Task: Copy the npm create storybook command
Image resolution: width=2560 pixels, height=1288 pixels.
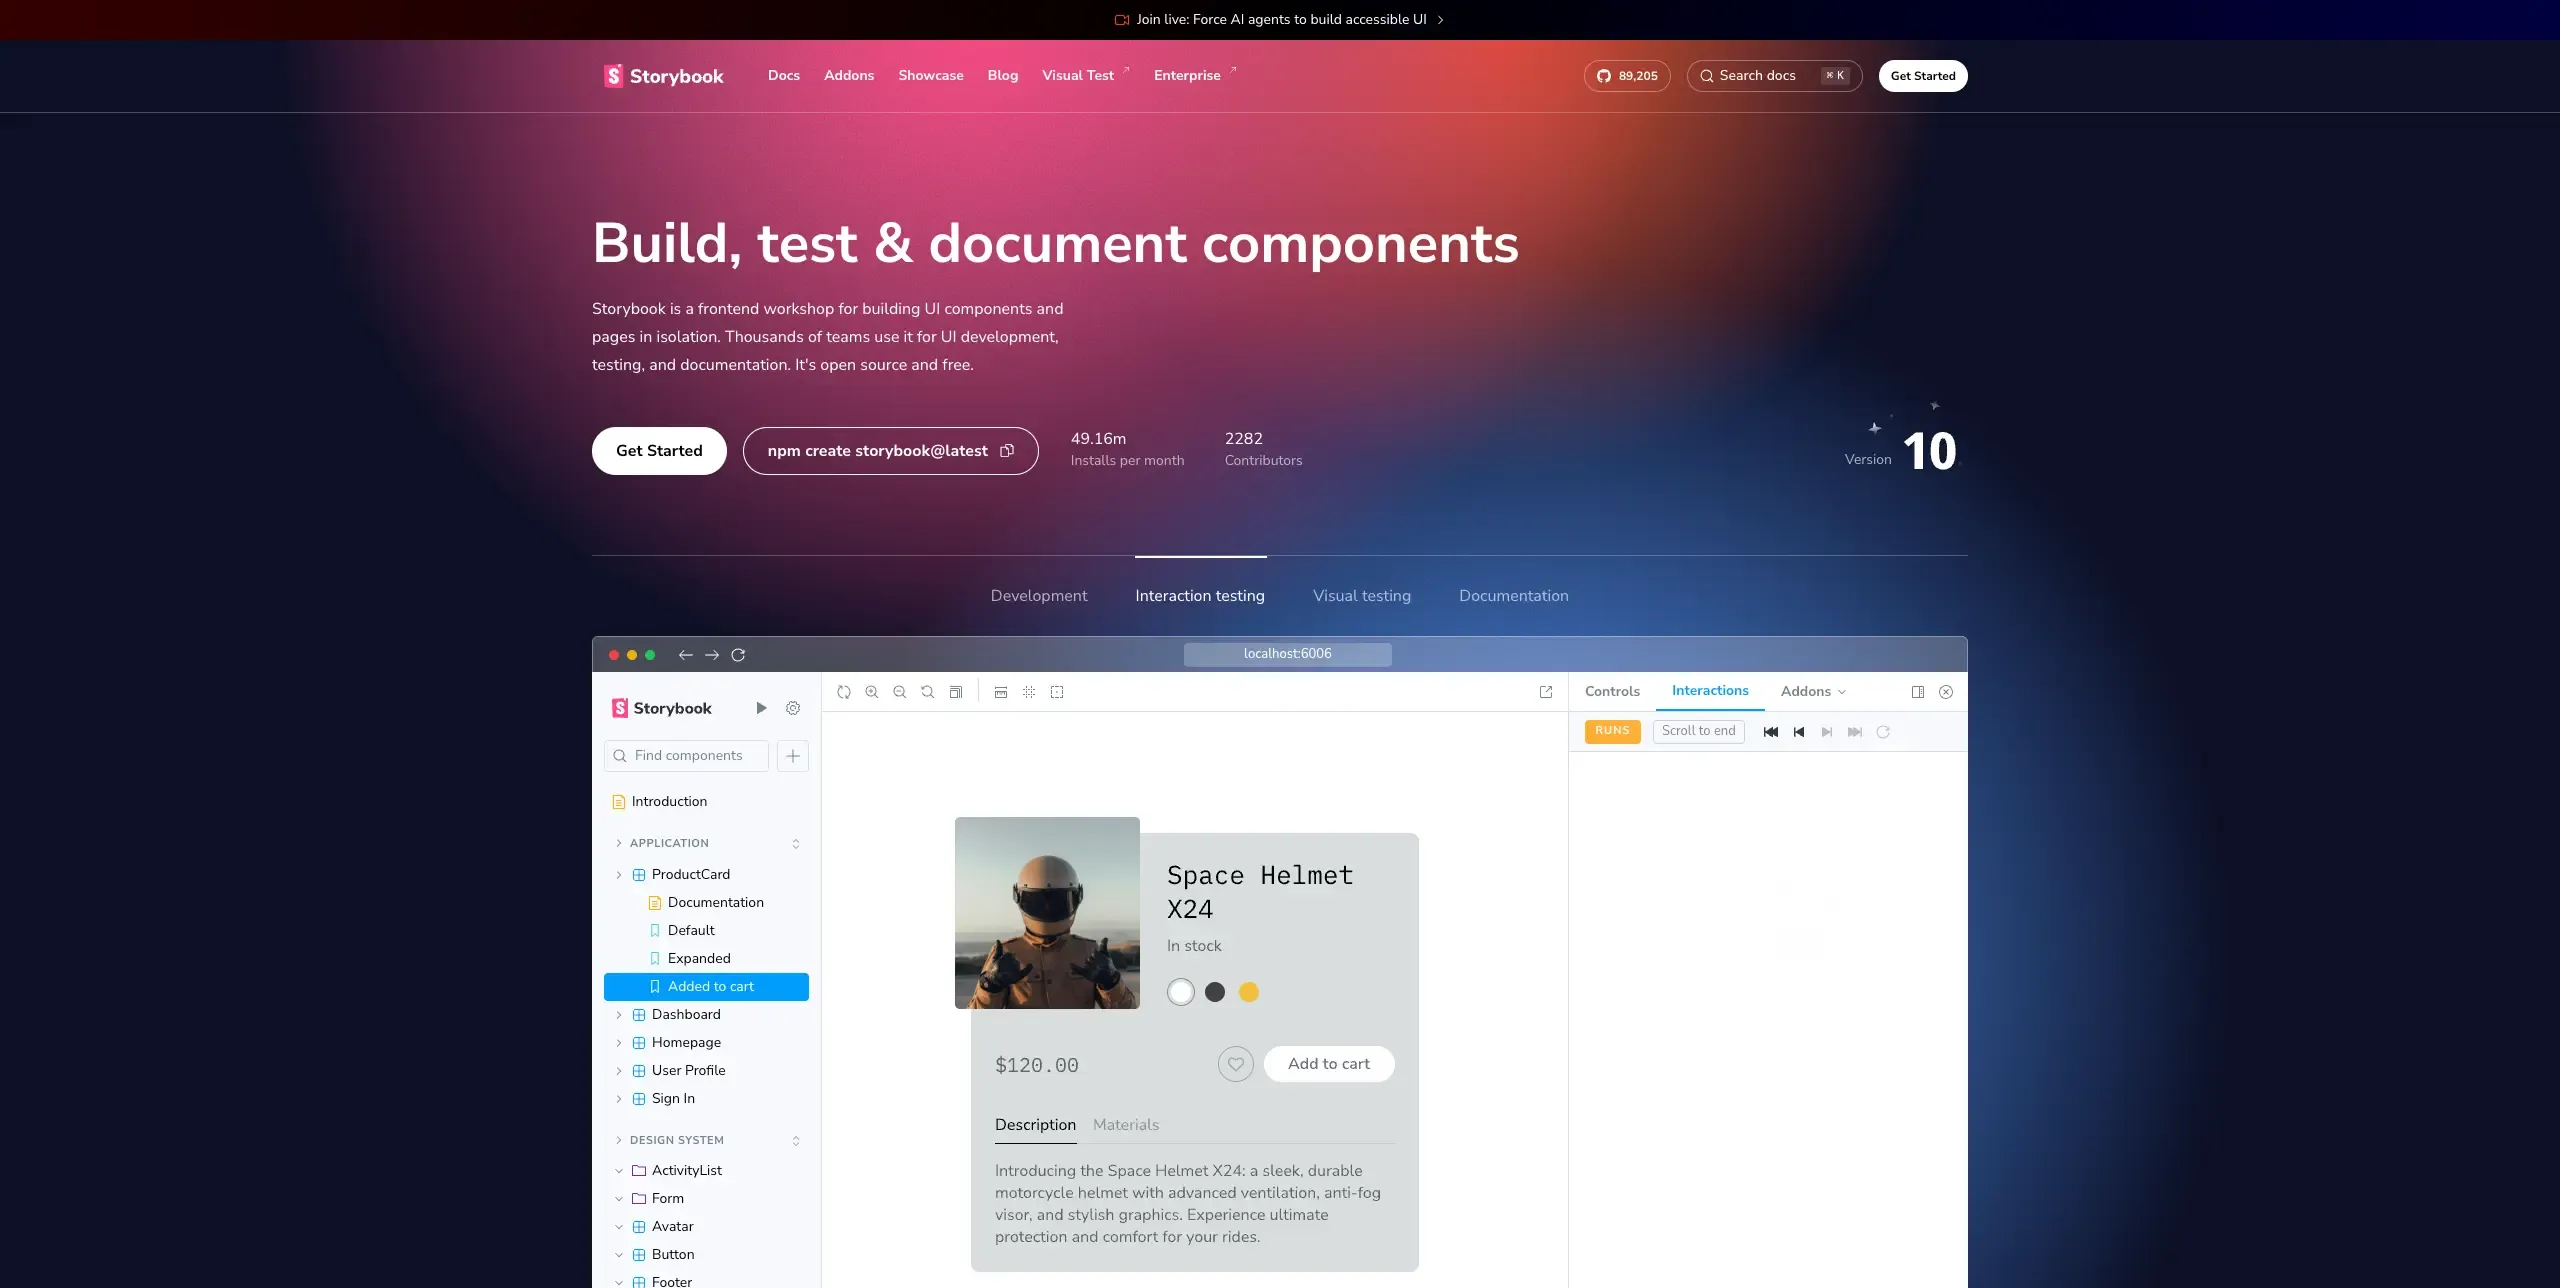Action: (x=1006, y=450)
